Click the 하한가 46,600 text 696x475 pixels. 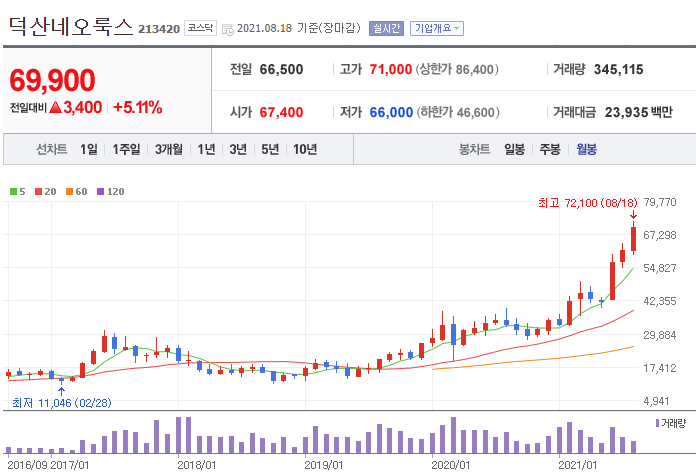(458, 112)
